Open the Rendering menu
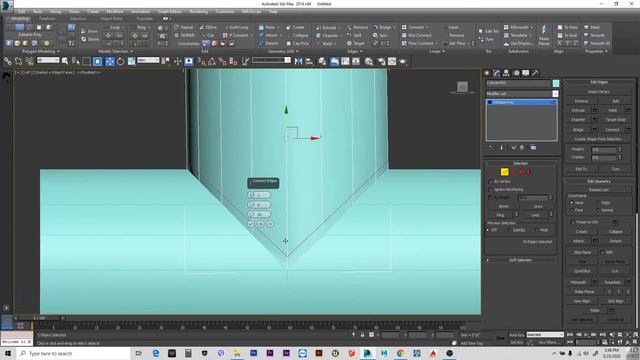Image resolution: width=640 pixels, height=360 pixels. click(x=198, y=12)
